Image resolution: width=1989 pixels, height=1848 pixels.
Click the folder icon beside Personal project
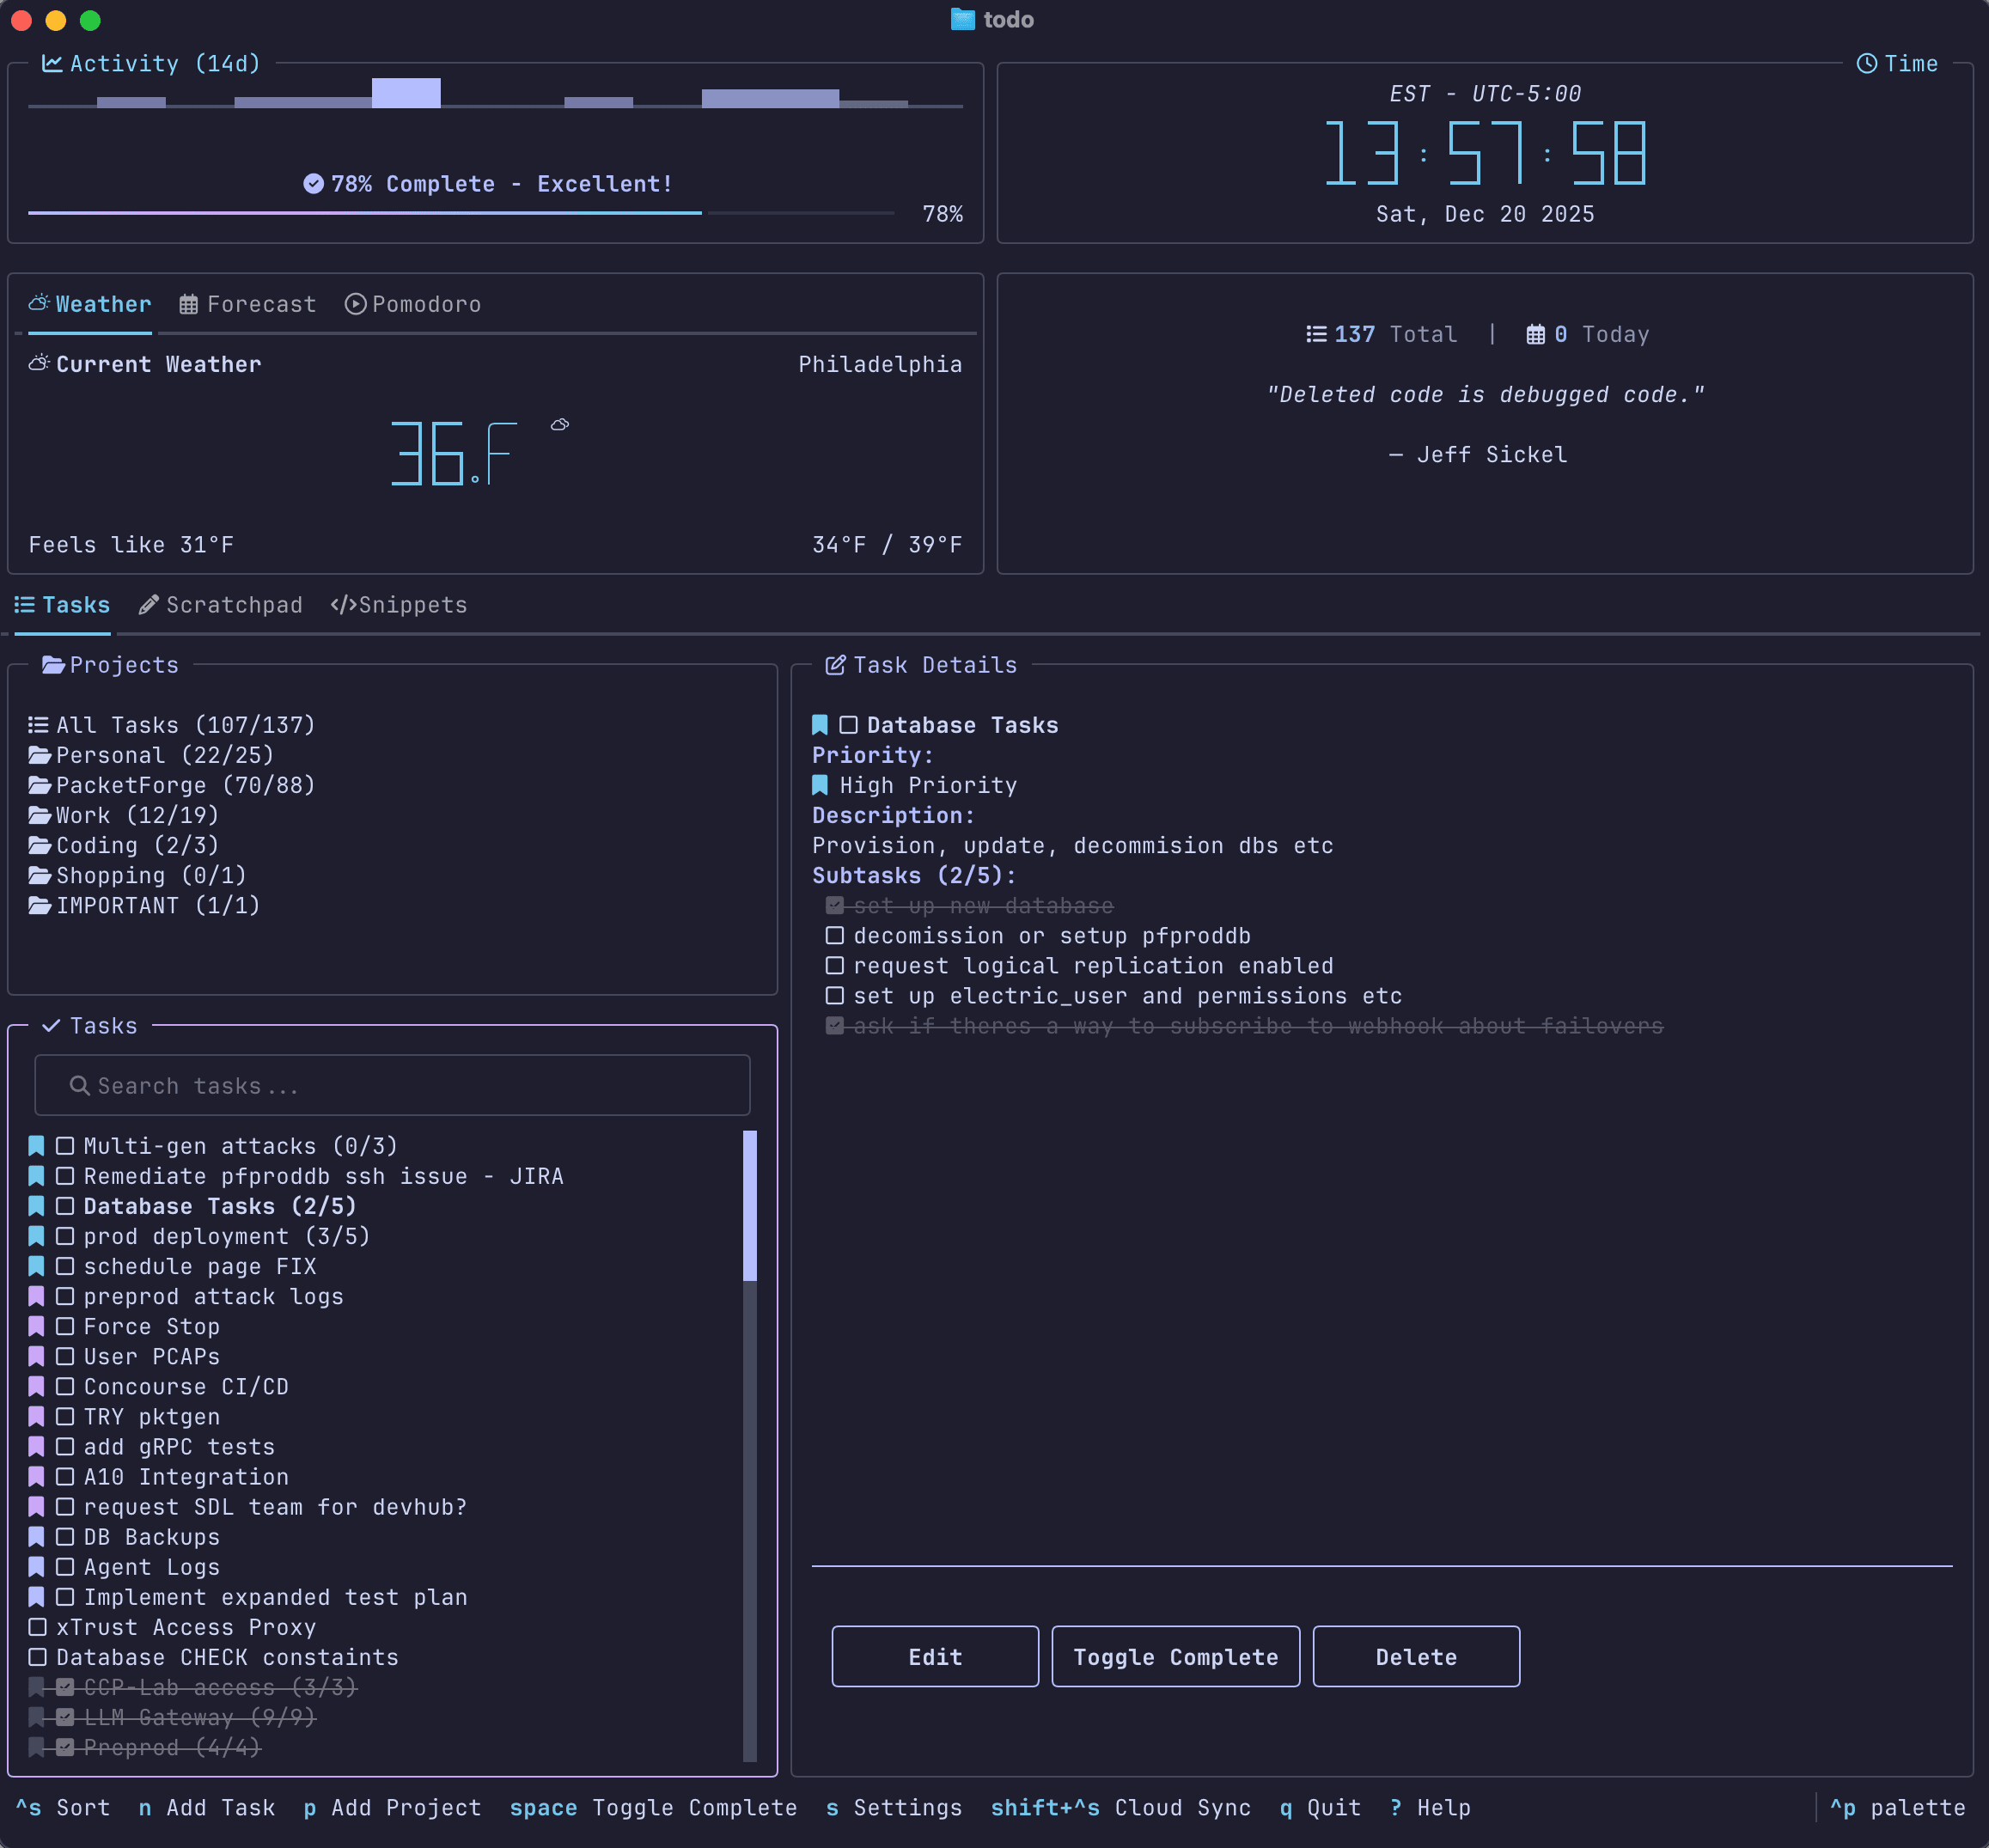click(39, 755)
